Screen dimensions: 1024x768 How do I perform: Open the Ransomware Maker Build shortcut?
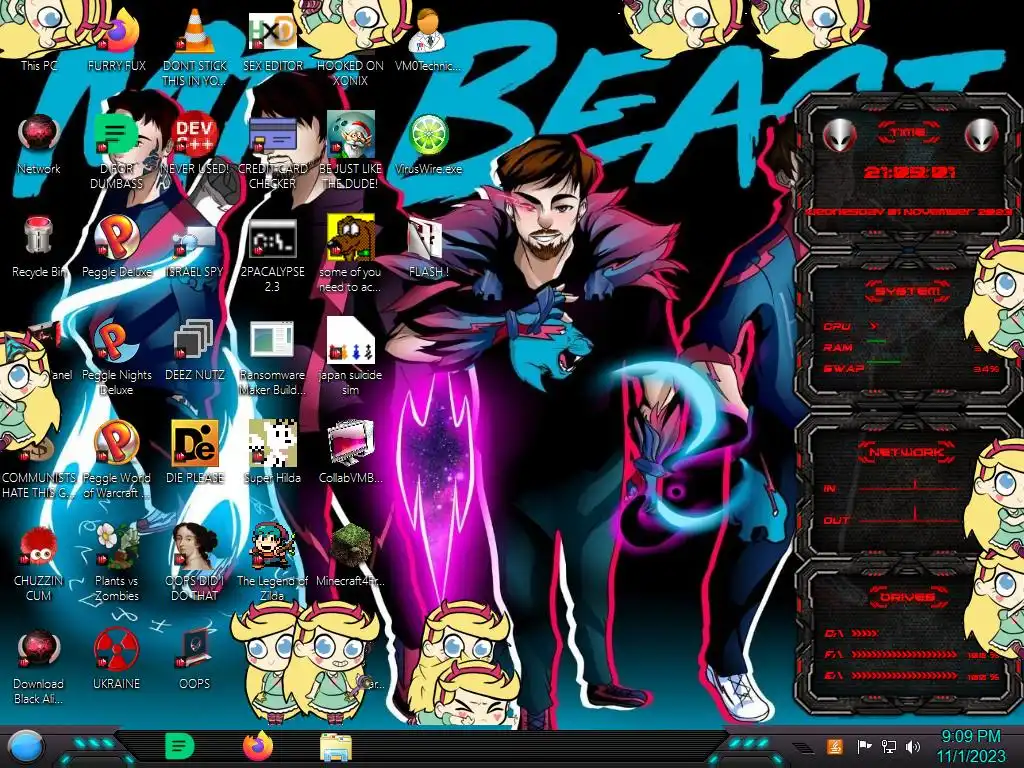click(x=272, y=358)
